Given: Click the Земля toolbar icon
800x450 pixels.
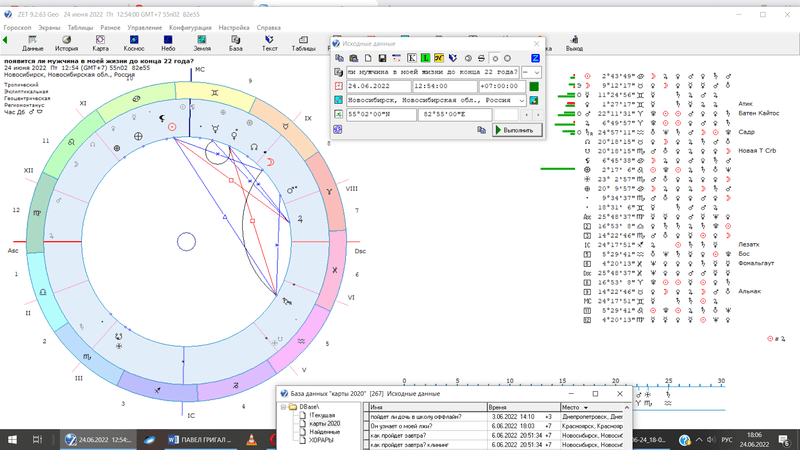Looking at the screenshot, I should 202,41.
